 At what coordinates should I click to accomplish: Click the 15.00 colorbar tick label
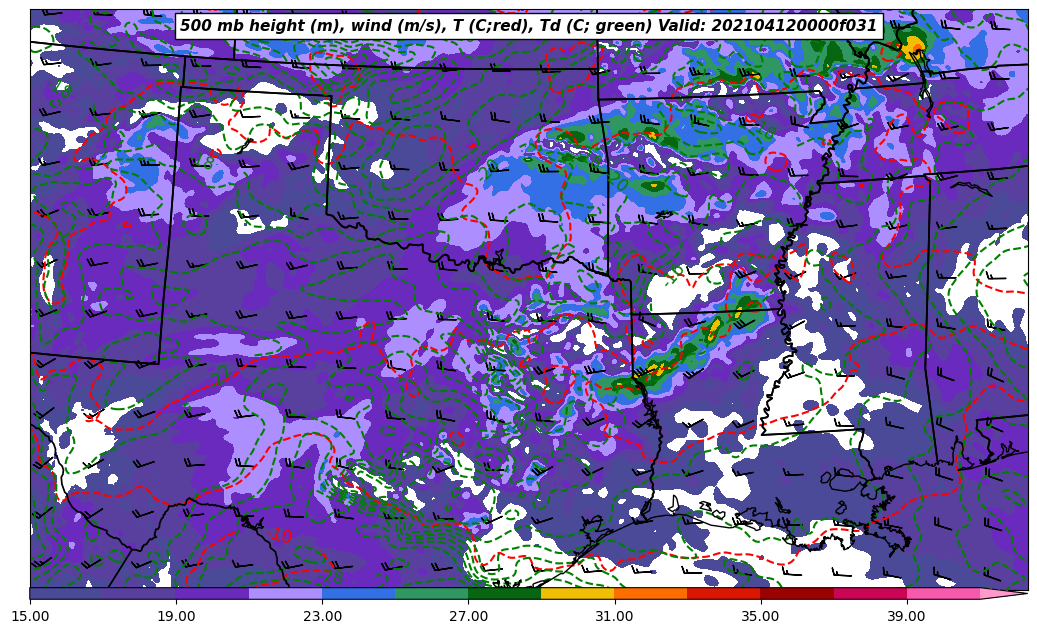pyautogui.click(x=30, y=616)
